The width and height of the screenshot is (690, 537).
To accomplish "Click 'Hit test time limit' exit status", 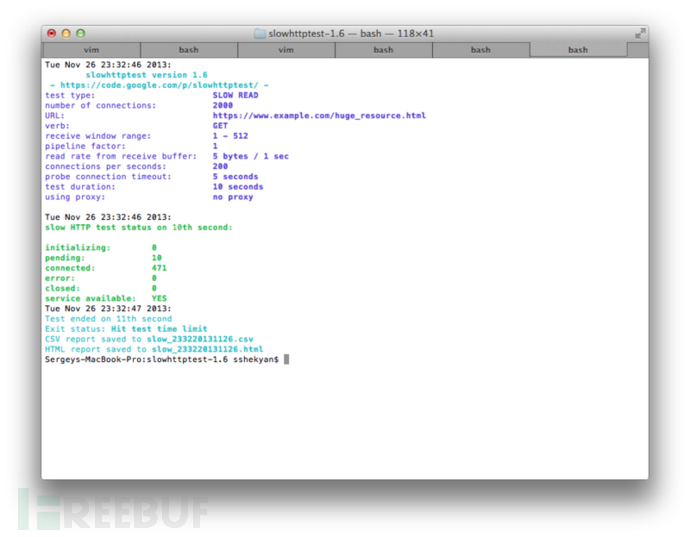I will (x=159, y=329).
